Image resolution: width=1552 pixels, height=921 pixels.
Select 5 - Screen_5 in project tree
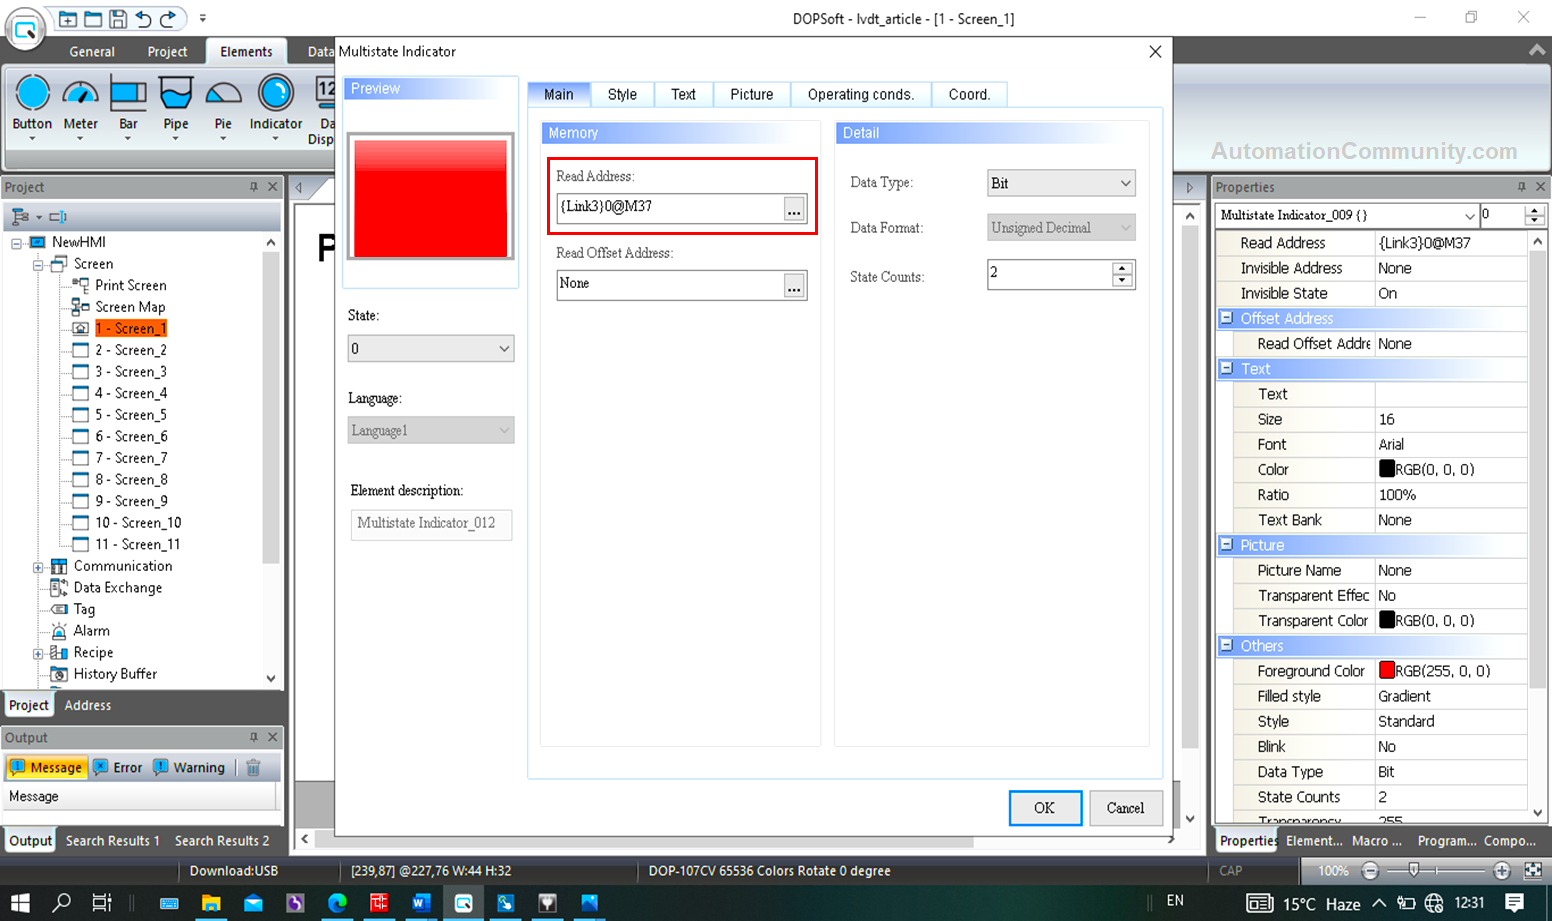(x=130, y=415)
